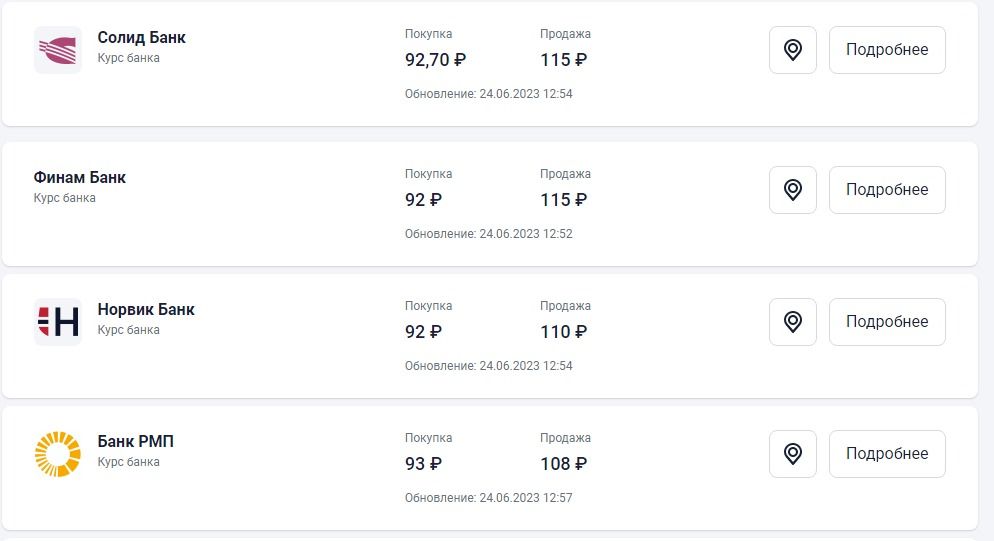The height and width of the screenshot is (541, 994).
Task: Click Банк РМП map marker icon
Action: click(x=793, y=454)
